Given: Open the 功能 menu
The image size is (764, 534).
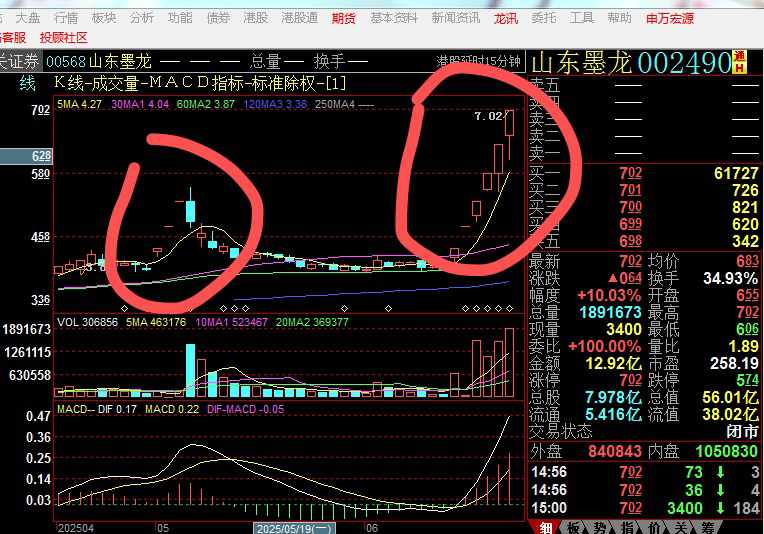Looking at the screenshot, I should (x=180, y=19).
